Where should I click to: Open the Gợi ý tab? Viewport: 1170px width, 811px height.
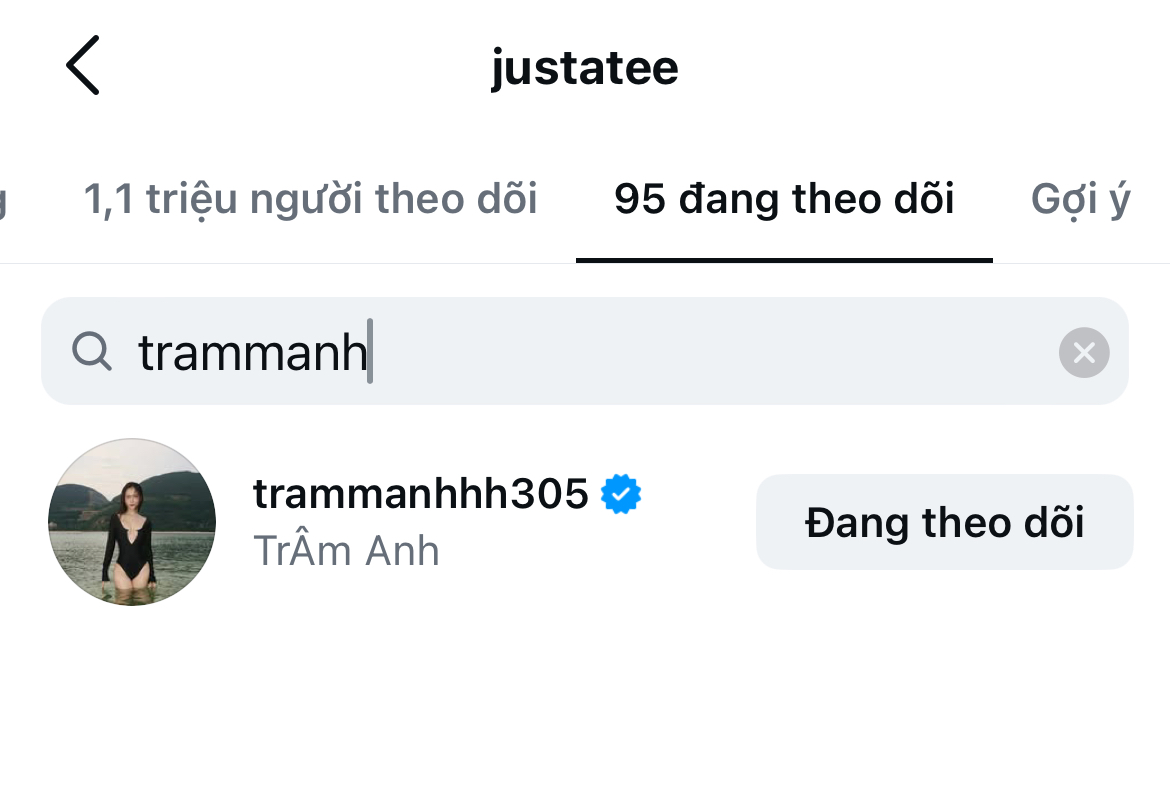tap(1080, 200)
